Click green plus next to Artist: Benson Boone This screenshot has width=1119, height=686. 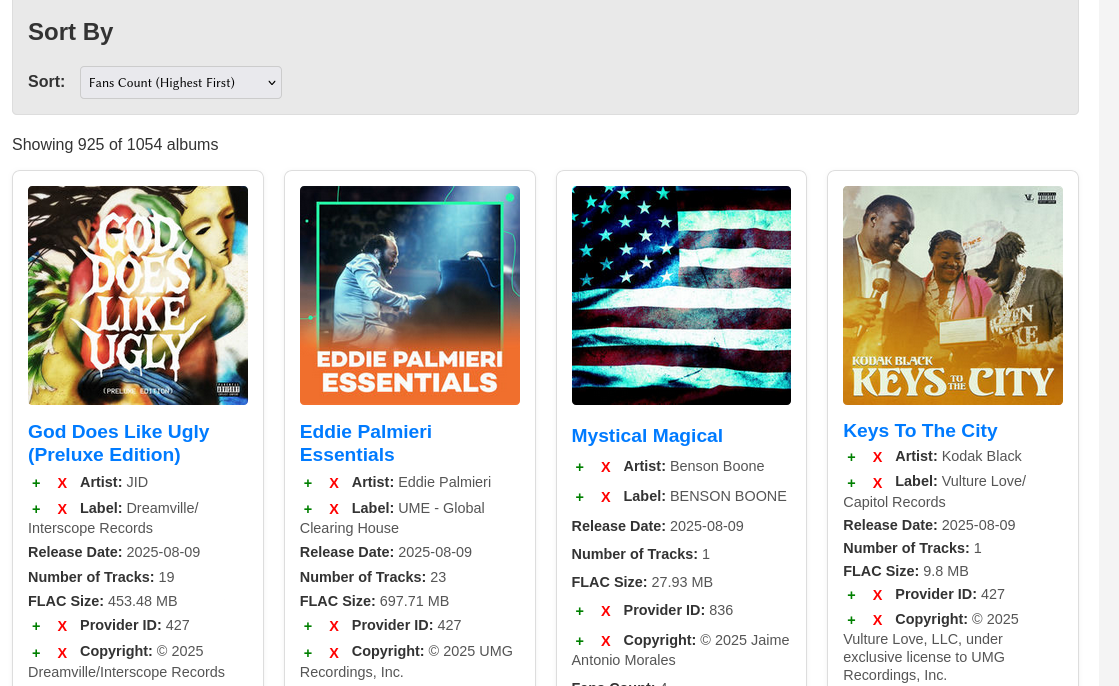point(579,467)
